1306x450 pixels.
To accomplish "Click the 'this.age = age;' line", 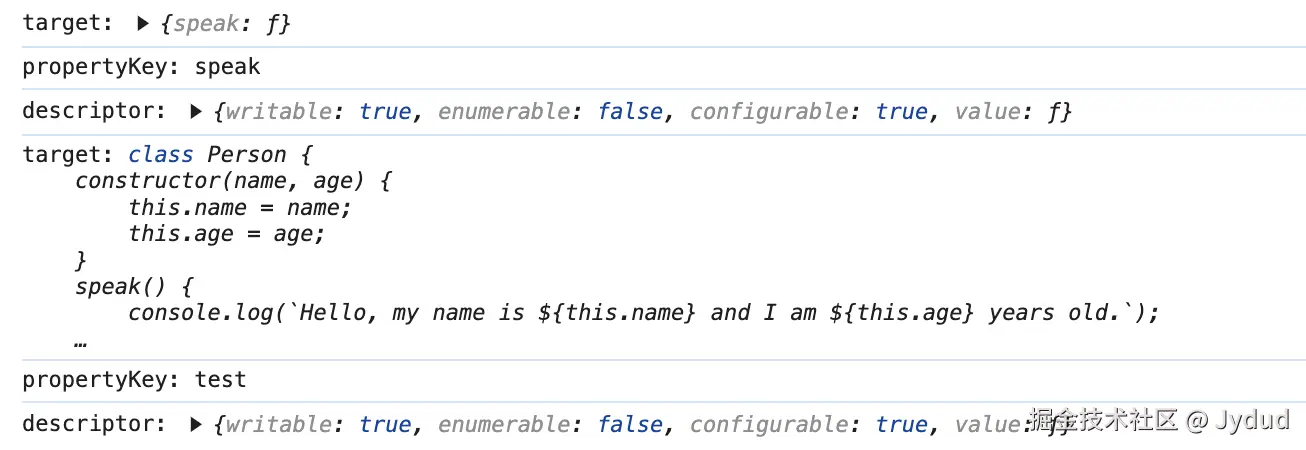I will (227, 234).
